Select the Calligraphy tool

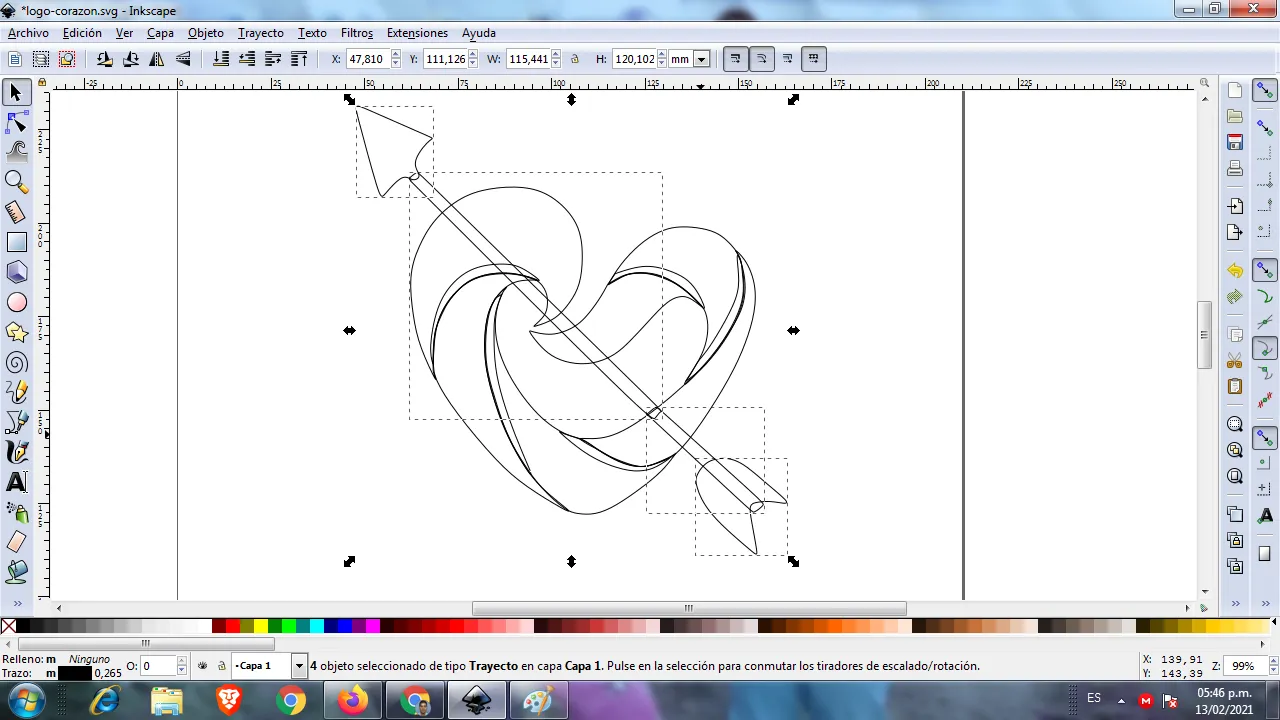click(x=16, y=452)
